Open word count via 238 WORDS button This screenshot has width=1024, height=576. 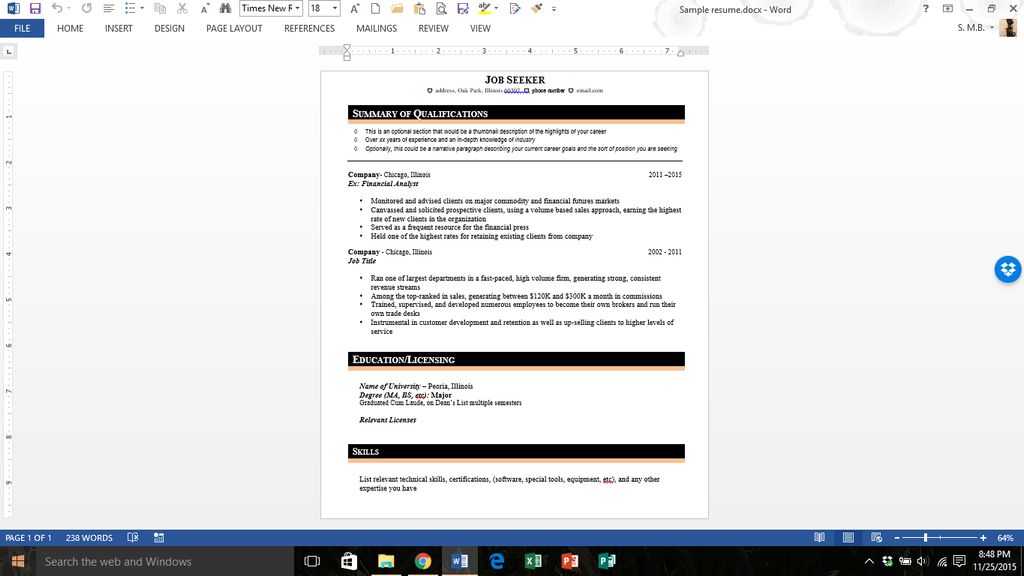(x=90, y=537)
